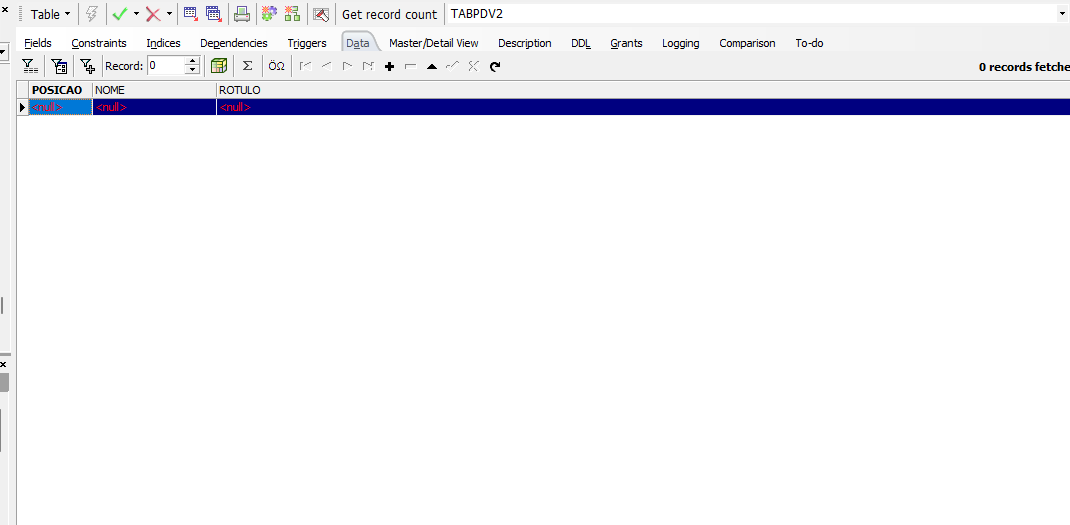Screen dimensions: 1070x525
Task: Insert a new record with the plus icon
Action: (x=390, y=66)
